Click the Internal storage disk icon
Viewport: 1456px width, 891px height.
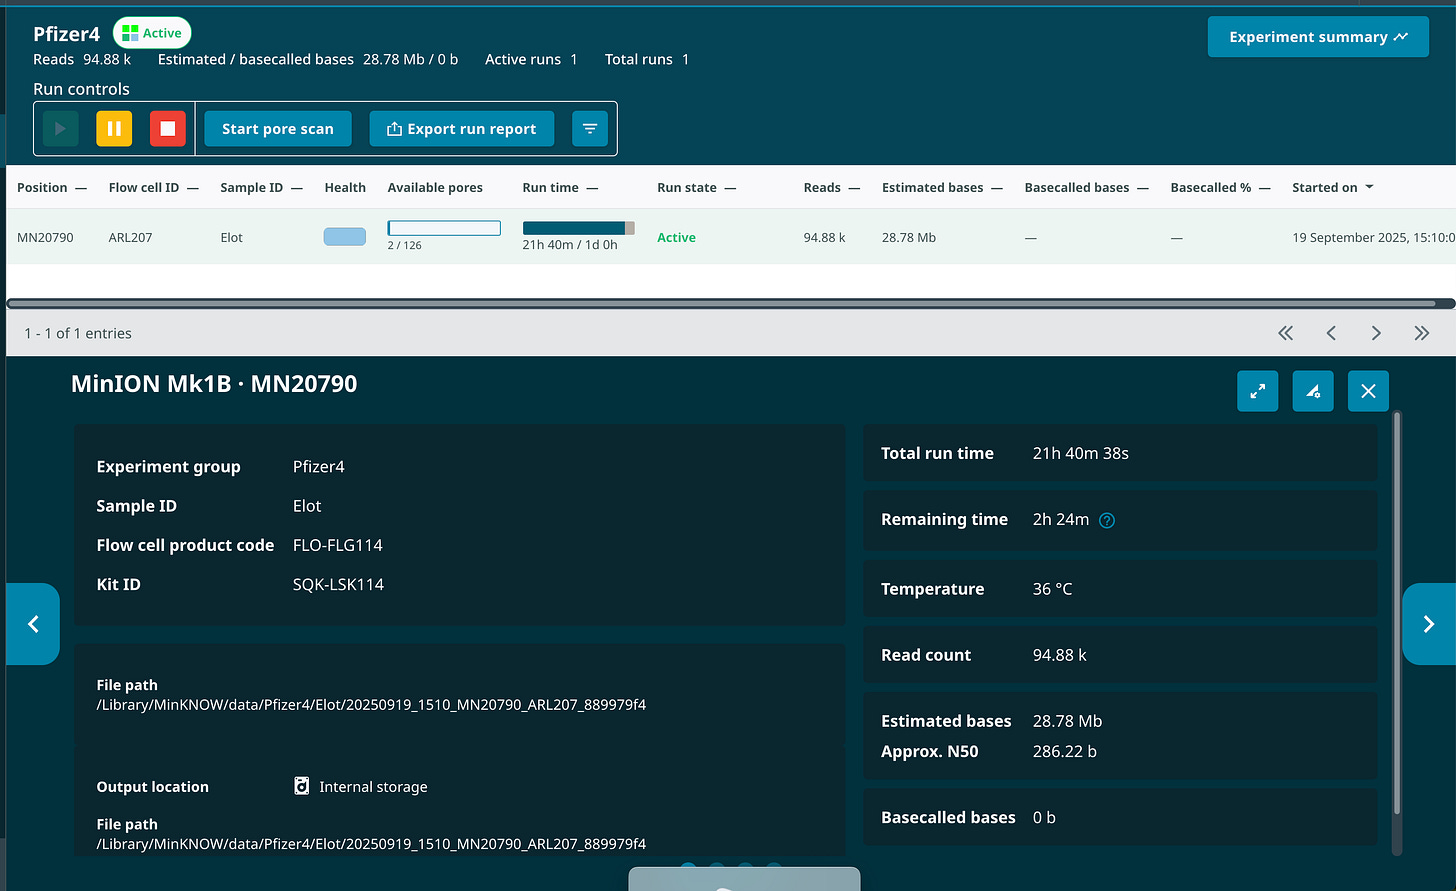[302, 786]
